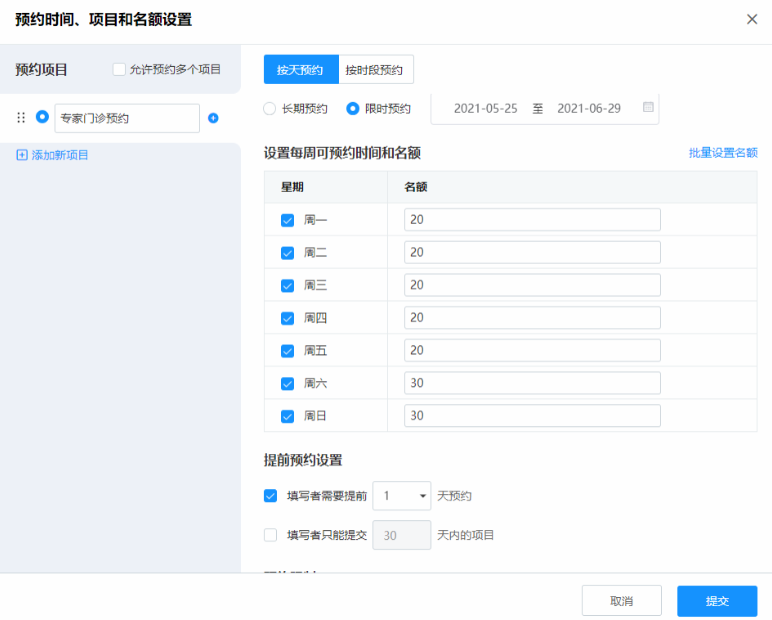772x620 pixels.
Task: Close the 预约时间 settings dialog
Action: (752, 19)
